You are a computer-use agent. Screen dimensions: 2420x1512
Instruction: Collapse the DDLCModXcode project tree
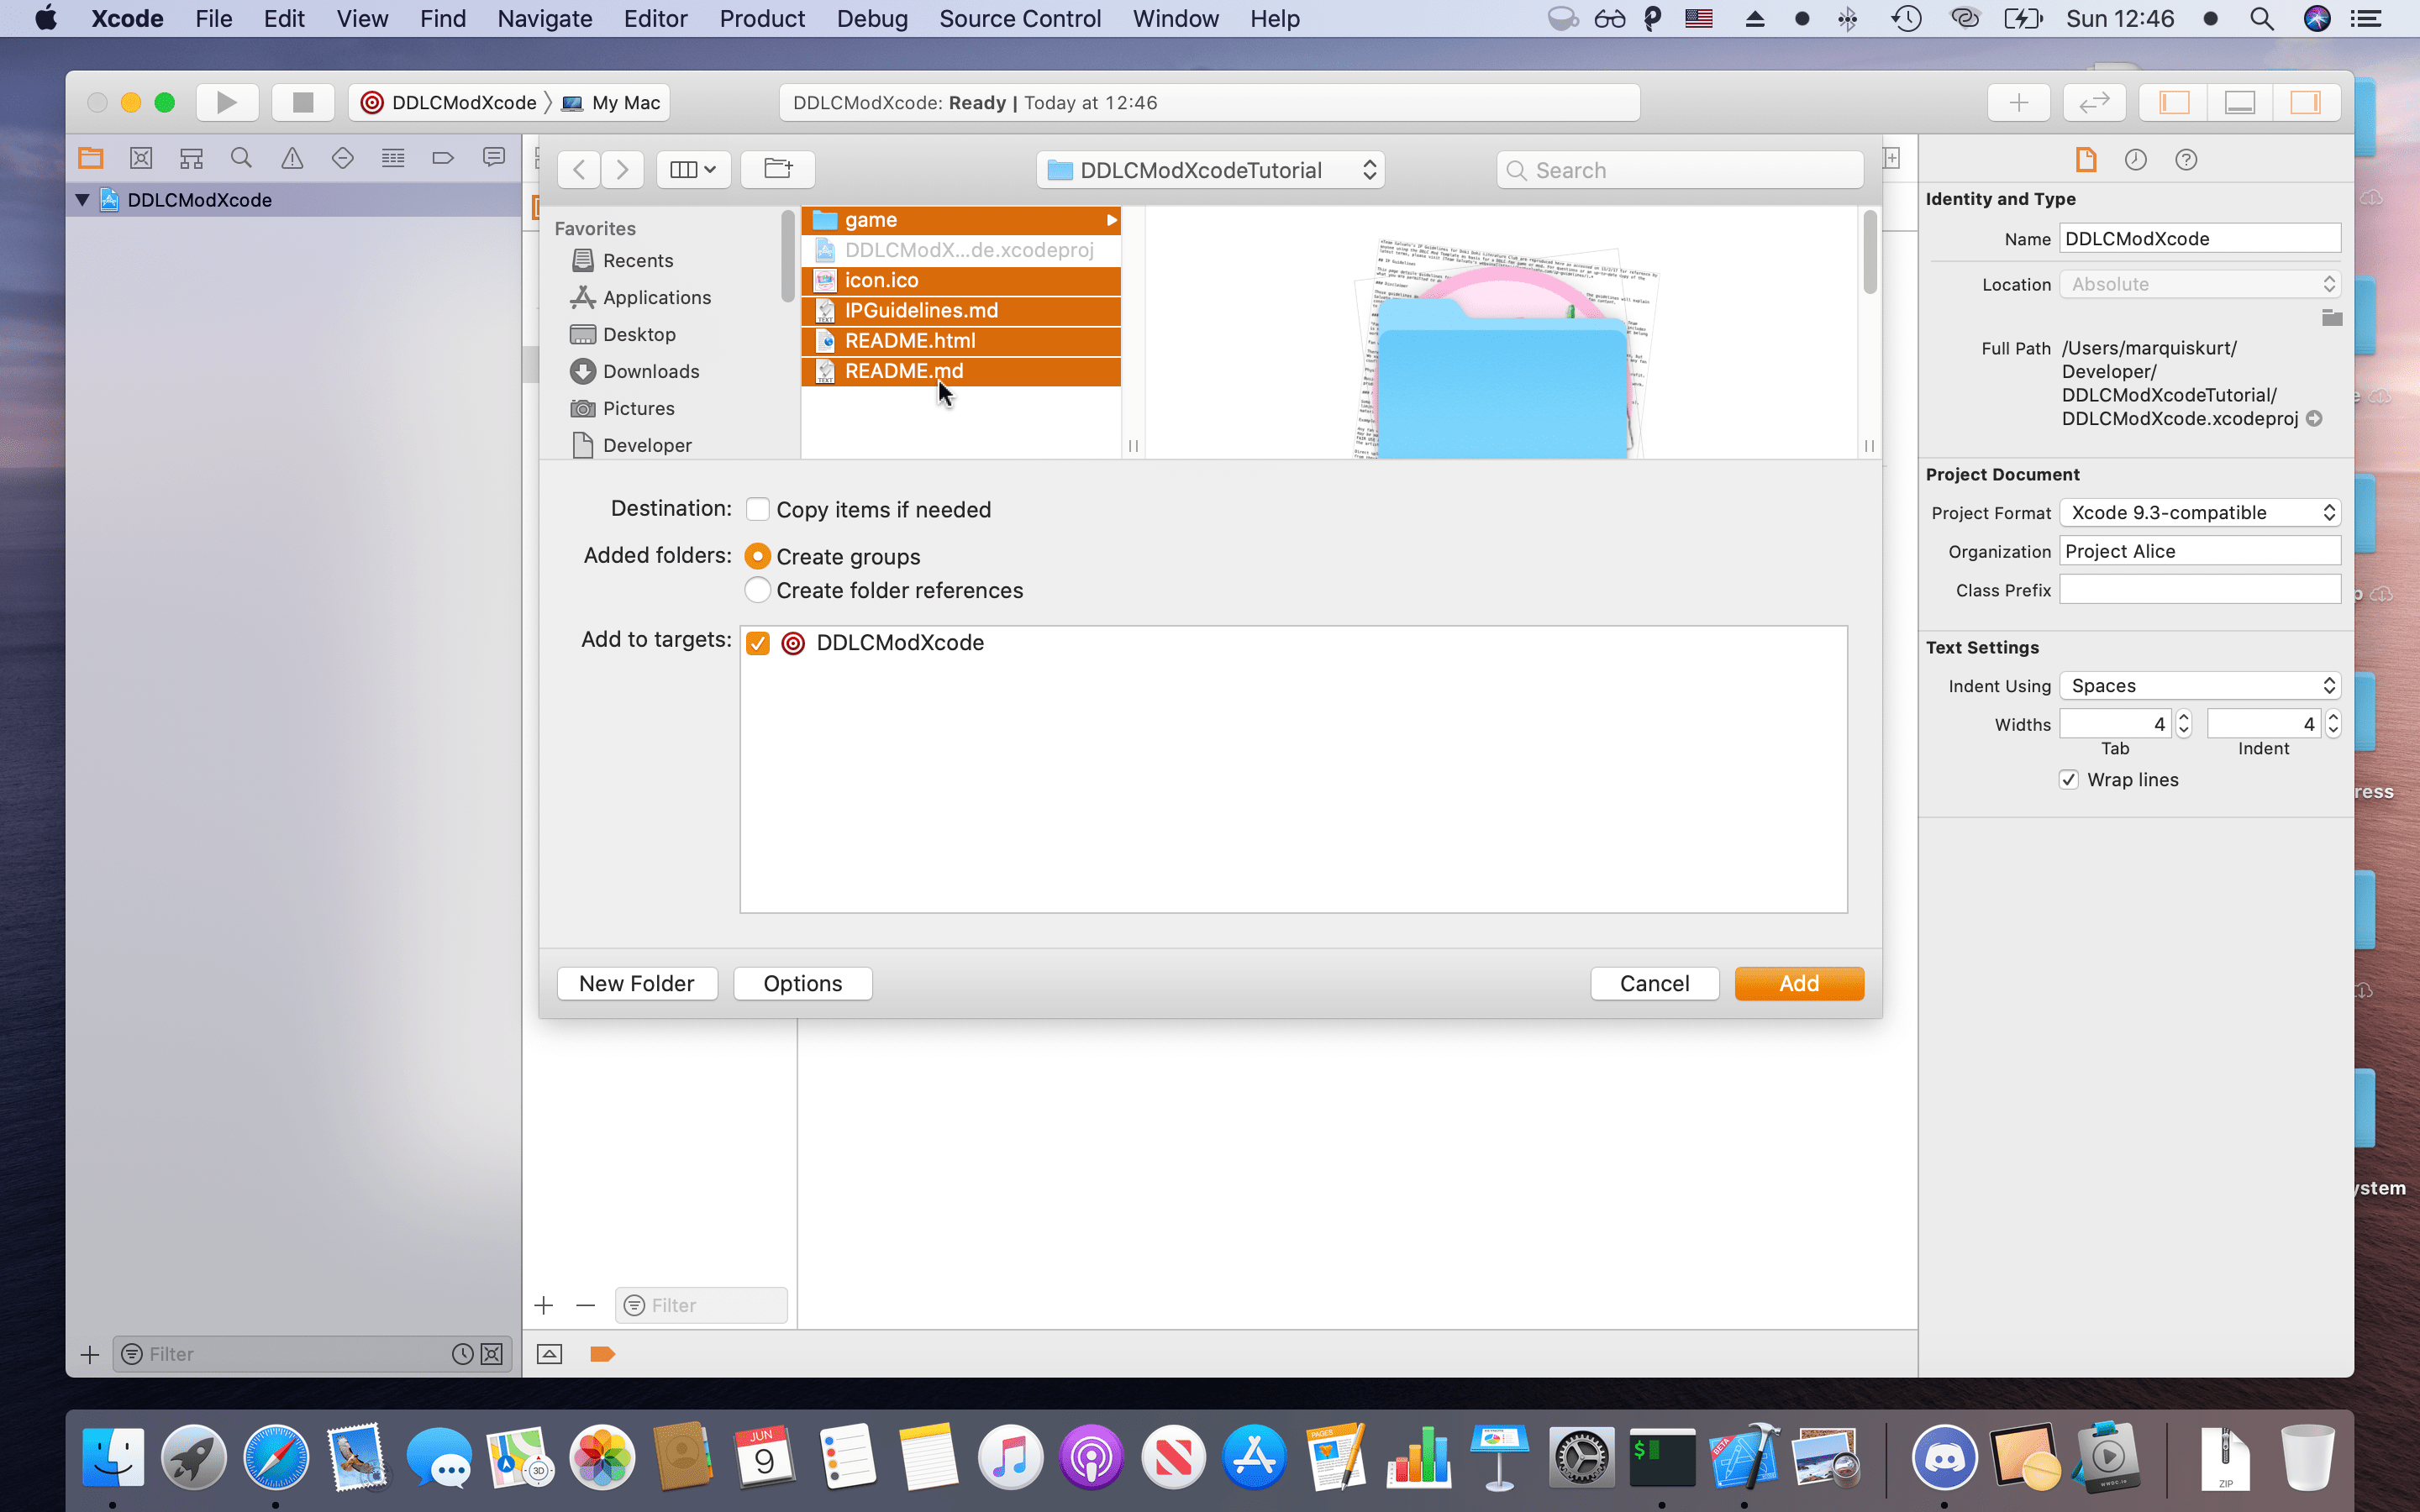[83, 200]
